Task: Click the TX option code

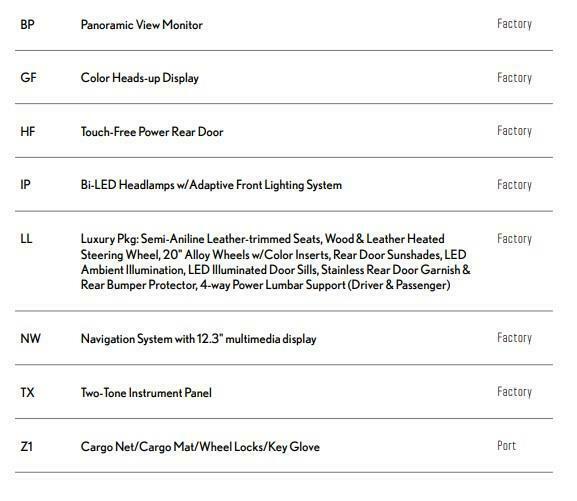Action: (x=27, y=392)
